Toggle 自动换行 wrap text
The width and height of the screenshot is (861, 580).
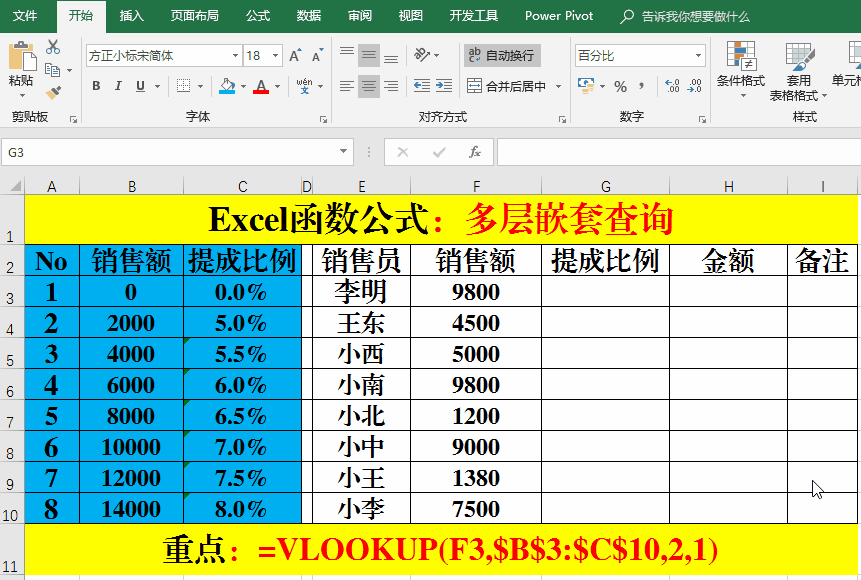click(x=502, y=55)
